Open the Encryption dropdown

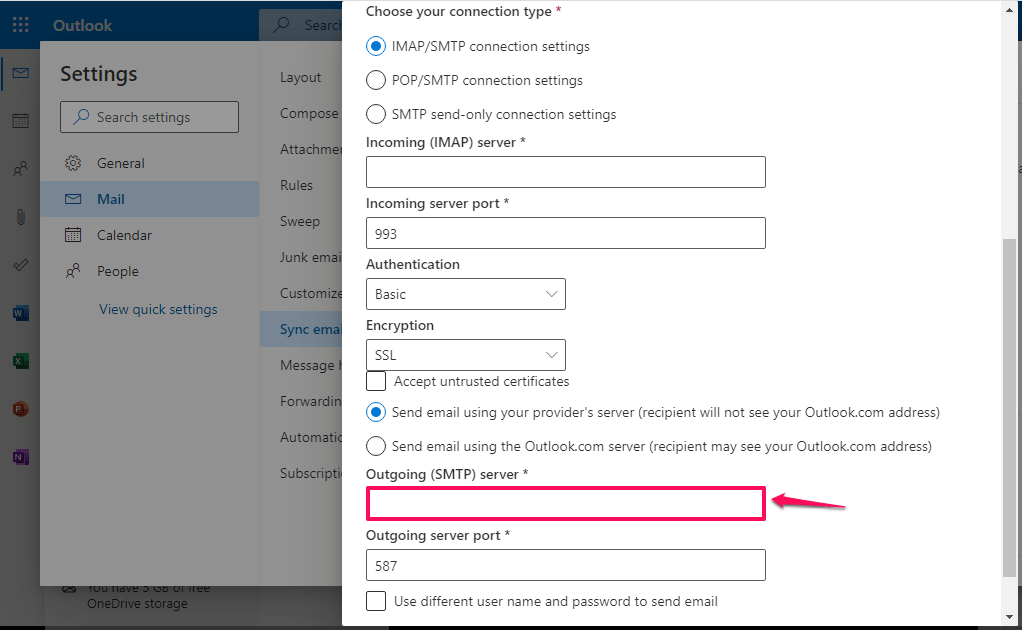[465, 354]
